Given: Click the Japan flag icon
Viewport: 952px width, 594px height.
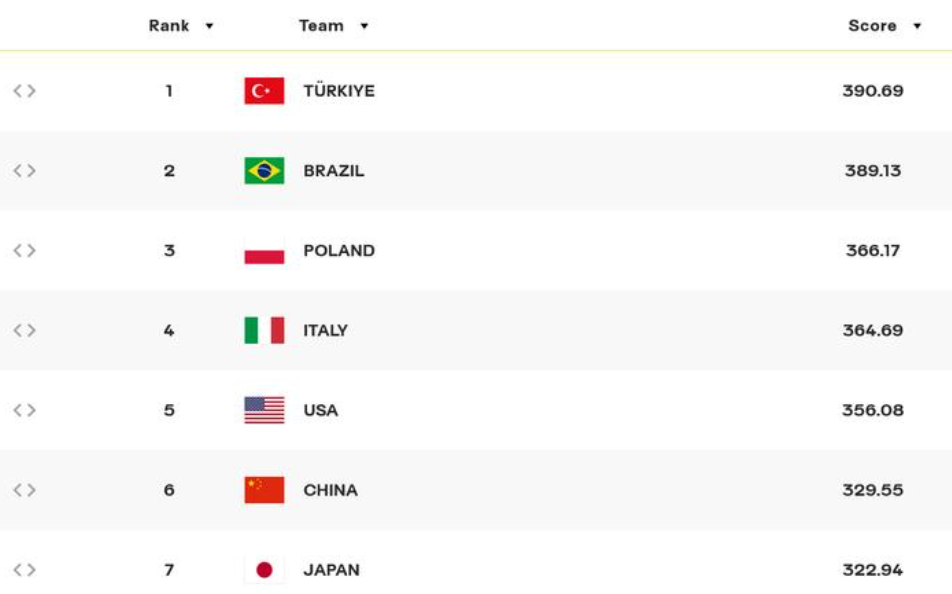Looking at the screenshot, I should (264, 570).
